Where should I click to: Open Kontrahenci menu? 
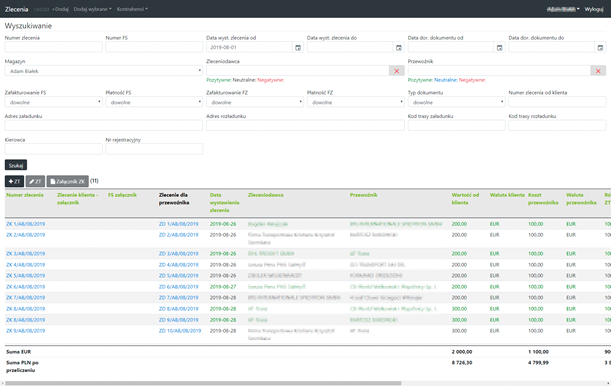132,9
